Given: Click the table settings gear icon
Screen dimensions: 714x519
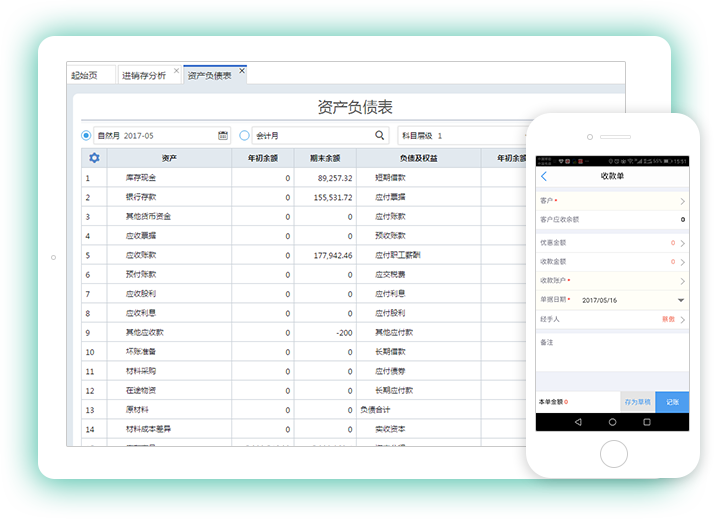Looking at the screenshot, I should point(94,158).
